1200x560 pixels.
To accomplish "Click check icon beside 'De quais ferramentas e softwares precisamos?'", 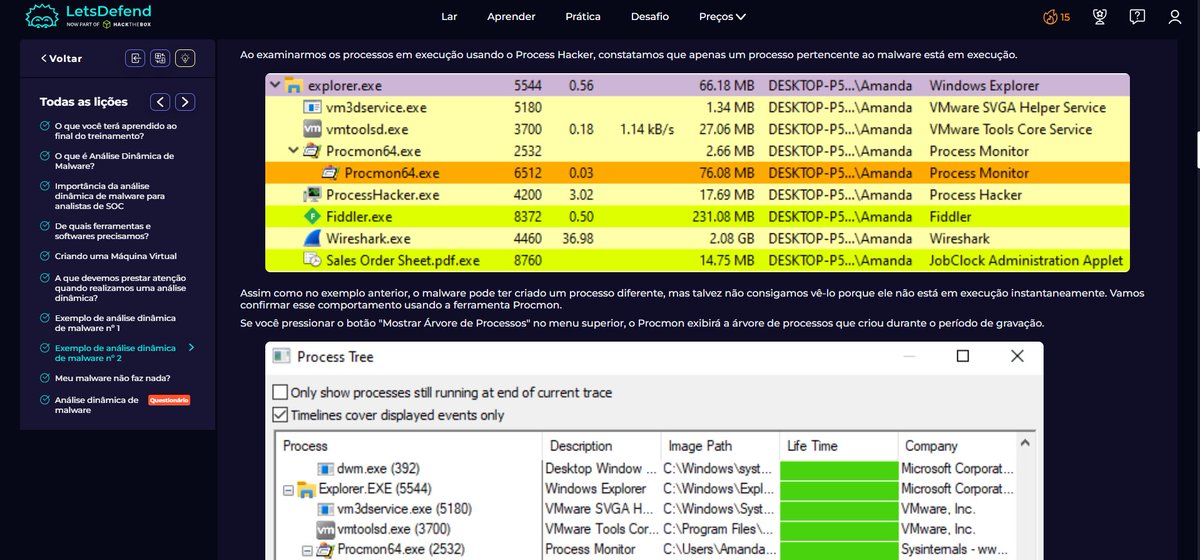I will coord(45,226).
